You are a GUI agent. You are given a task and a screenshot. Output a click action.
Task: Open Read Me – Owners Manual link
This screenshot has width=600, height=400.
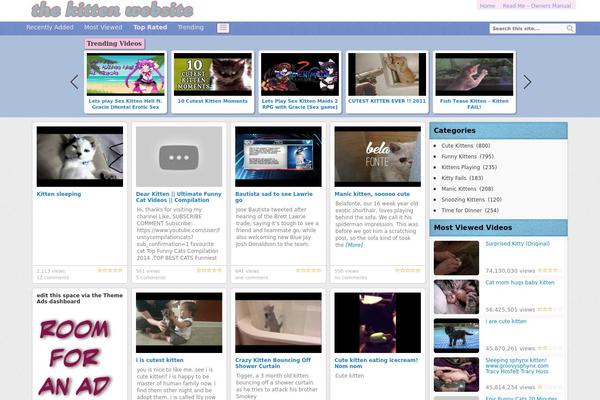pyautogui.click(x=536, y=6)
